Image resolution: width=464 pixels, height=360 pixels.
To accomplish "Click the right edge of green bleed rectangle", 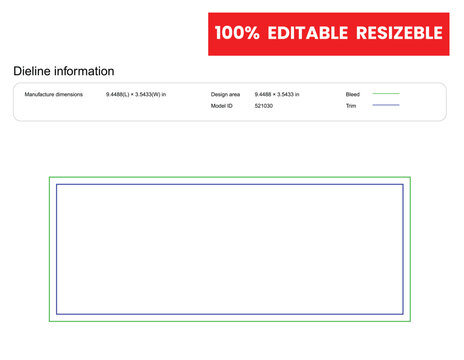I will click(410, 249).
